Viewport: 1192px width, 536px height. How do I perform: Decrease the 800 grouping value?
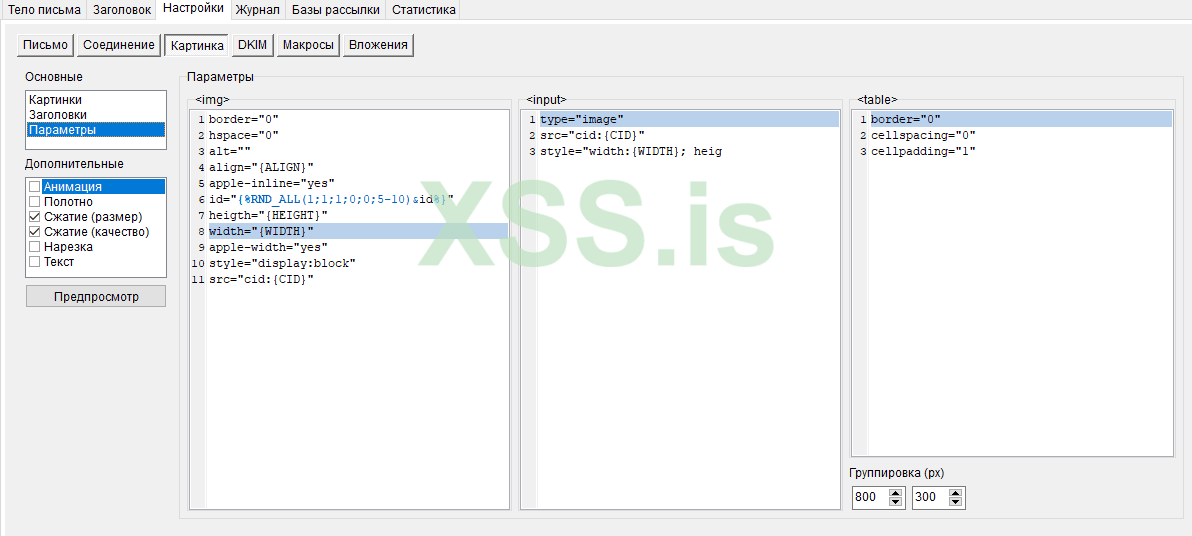(x=896, y=502)
